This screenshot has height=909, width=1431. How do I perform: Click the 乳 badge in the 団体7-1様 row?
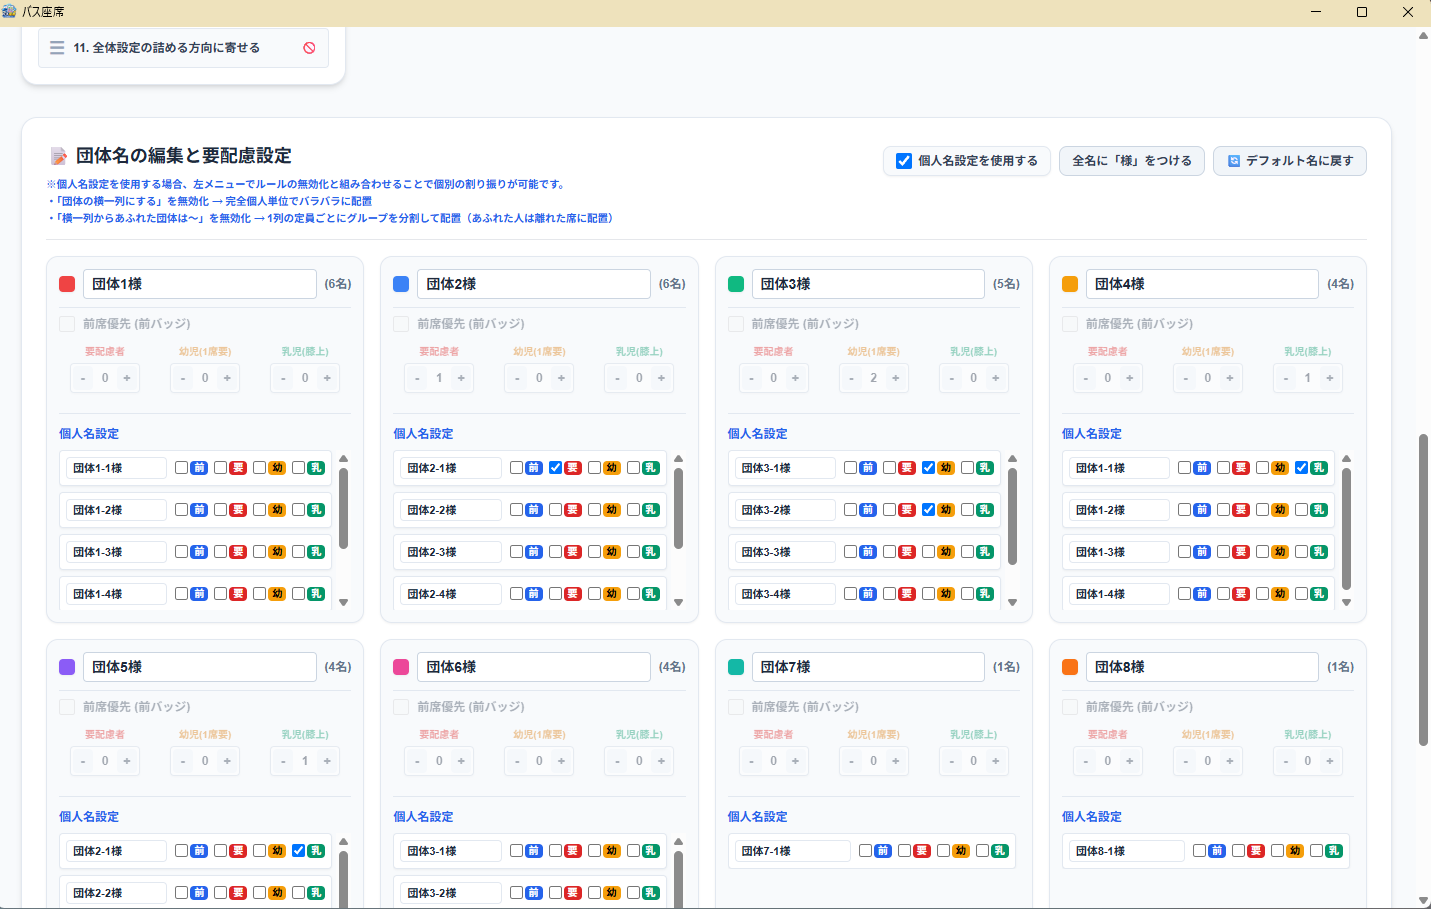[1000, 851]
